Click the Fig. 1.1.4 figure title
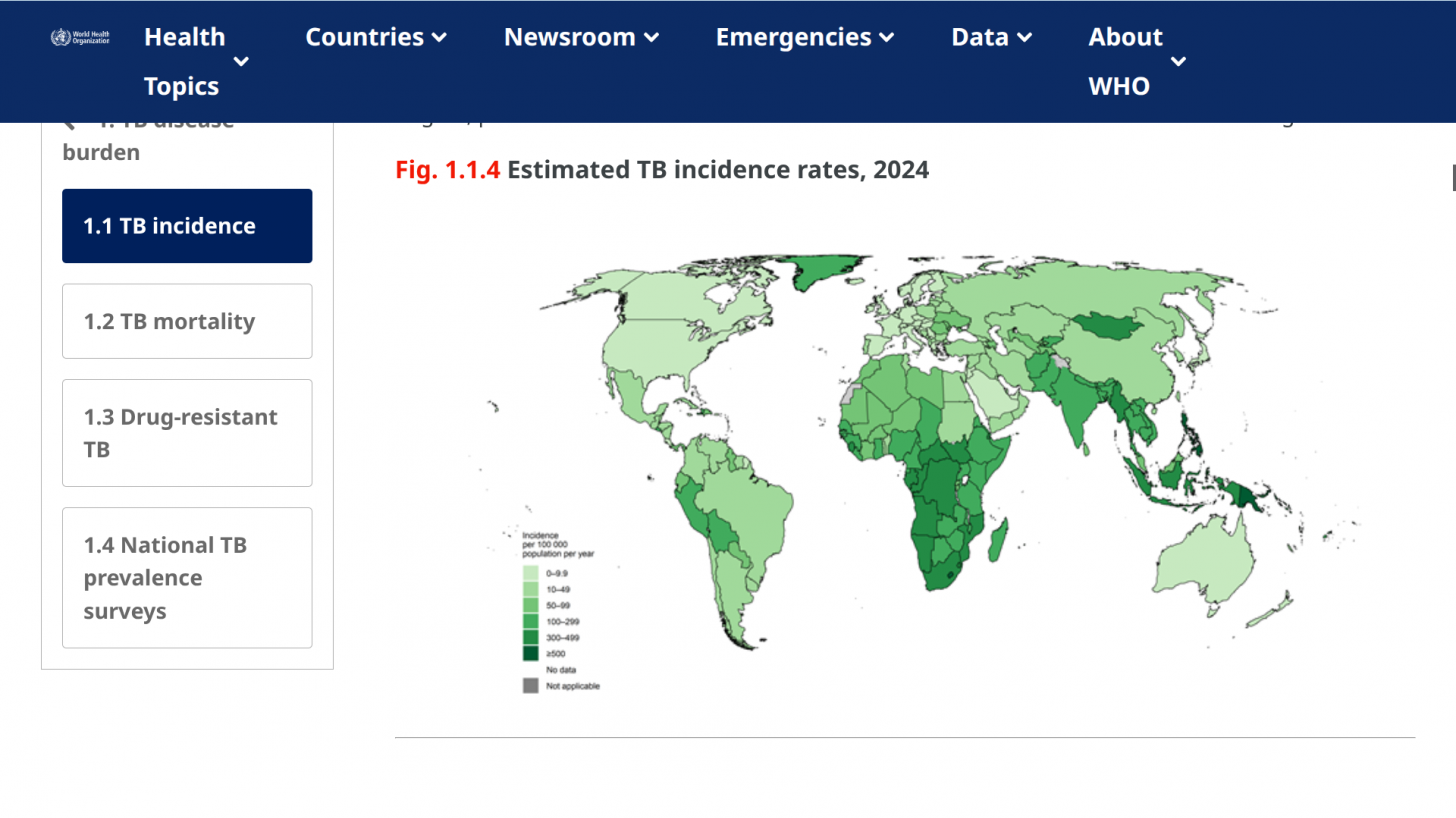Viewport: 1456px width, 818px height. 662,170
